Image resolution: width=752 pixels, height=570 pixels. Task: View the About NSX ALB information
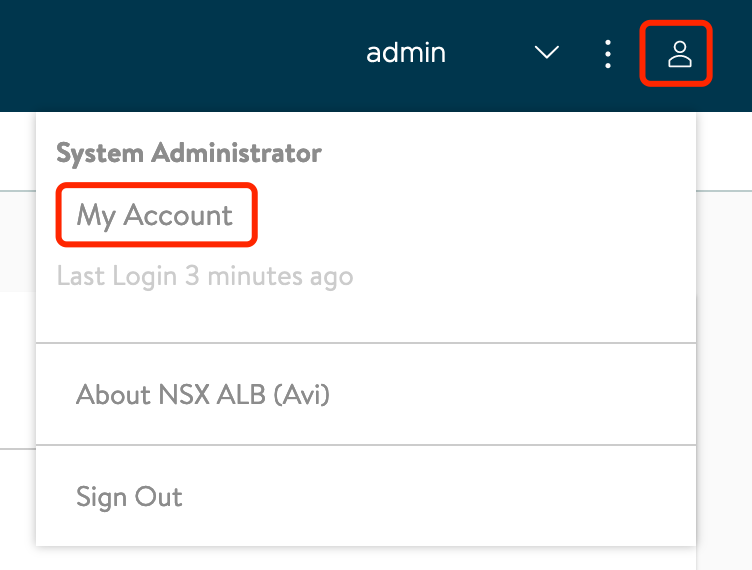pos(203,395)
